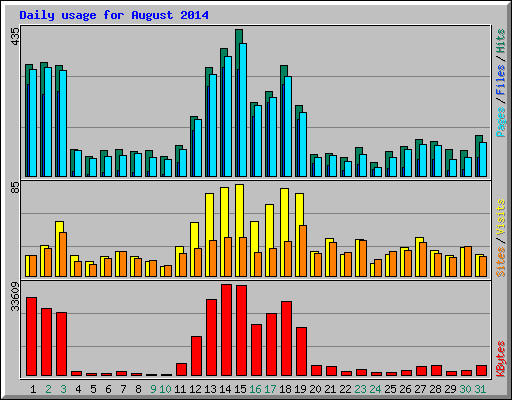This screenshot has height=400, width=512.
Task: Click day label 1 on the axis
Action: coord(33,389)
